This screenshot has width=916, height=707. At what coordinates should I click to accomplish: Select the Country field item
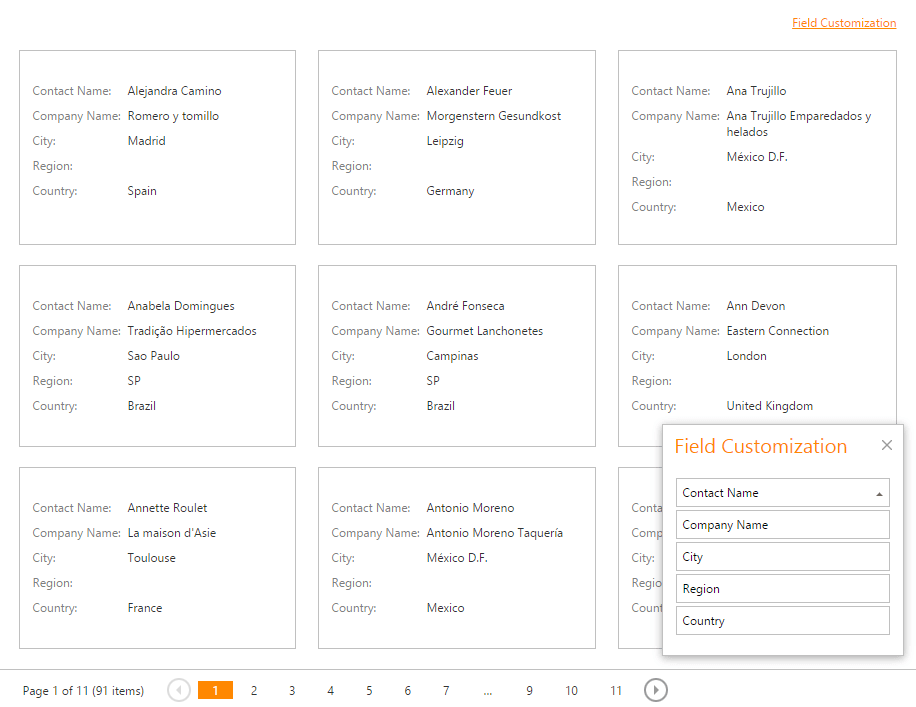pos(782,621)
